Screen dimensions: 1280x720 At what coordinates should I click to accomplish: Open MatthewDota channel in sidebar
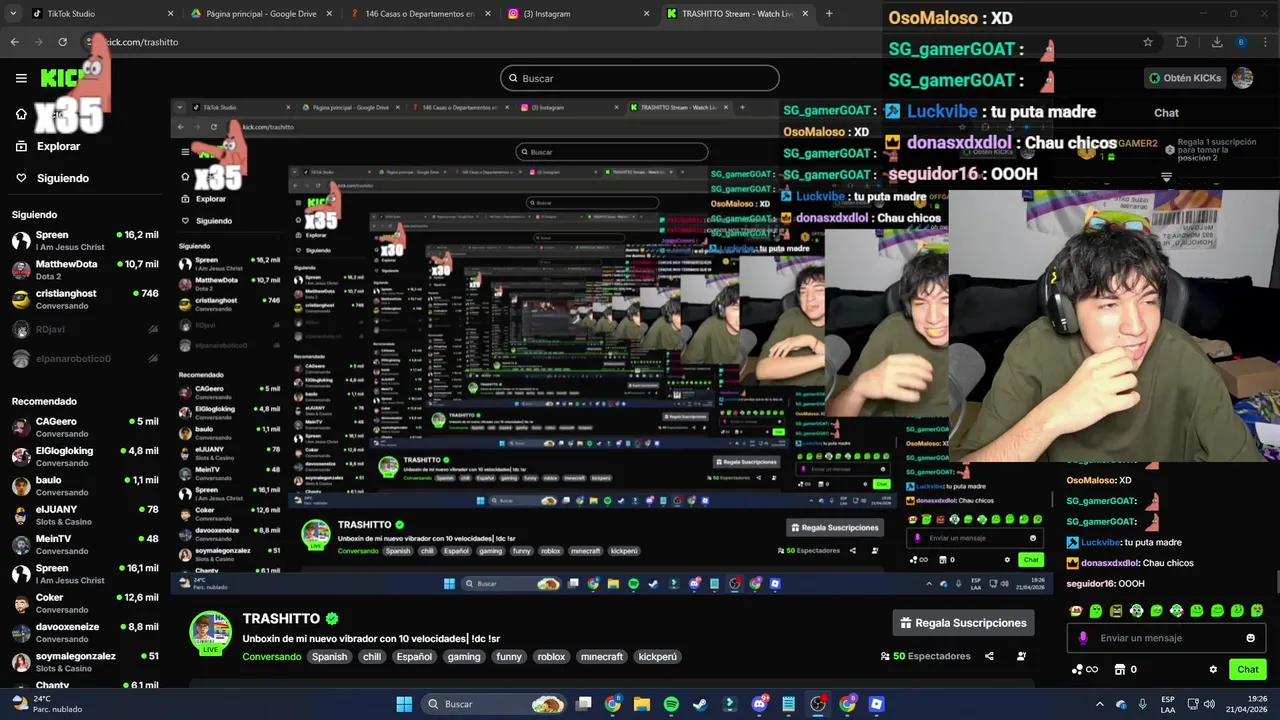[83, 269]
